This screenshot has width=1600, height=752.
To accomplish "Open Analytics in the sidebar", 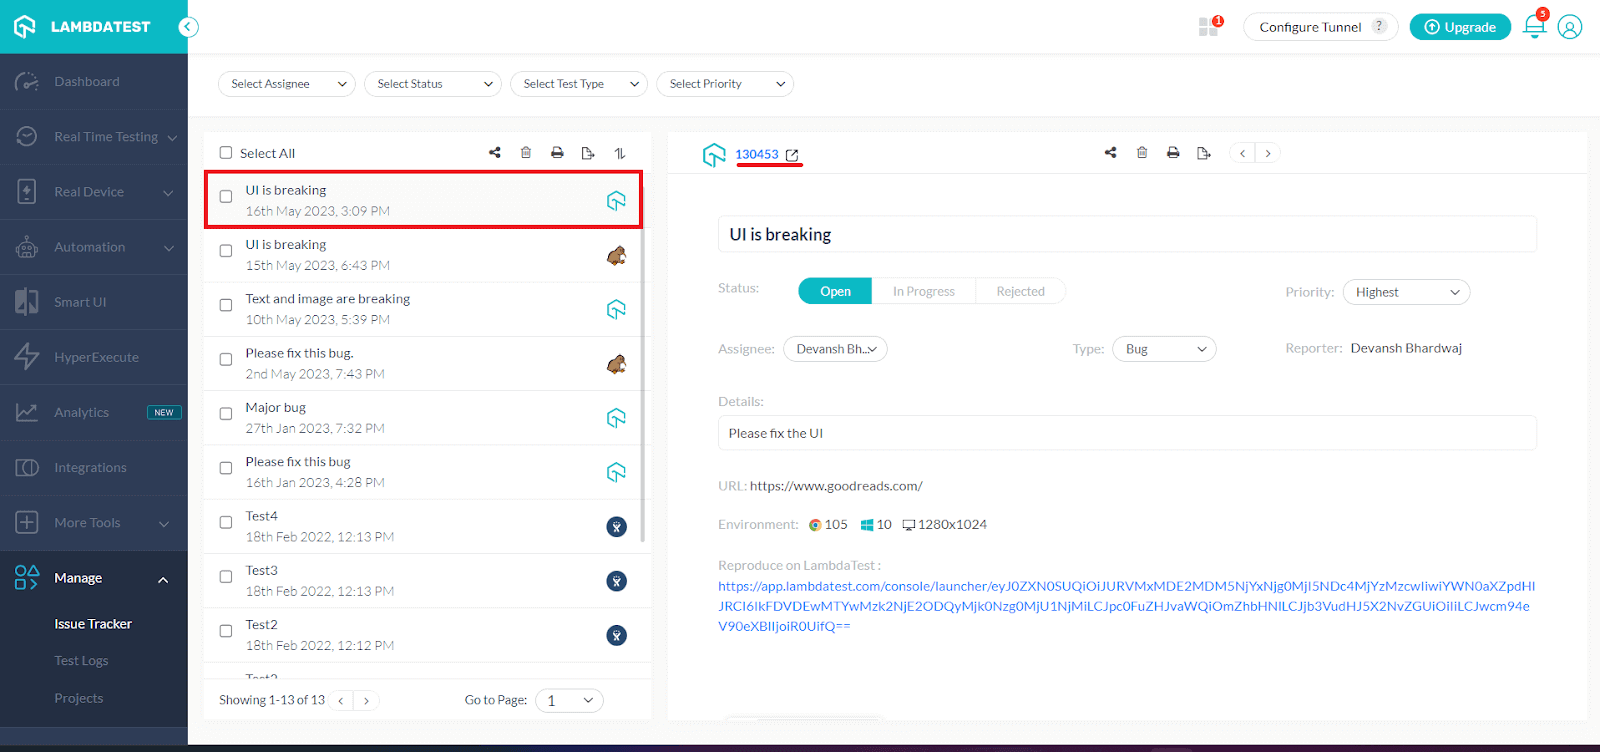I will 94,412.
